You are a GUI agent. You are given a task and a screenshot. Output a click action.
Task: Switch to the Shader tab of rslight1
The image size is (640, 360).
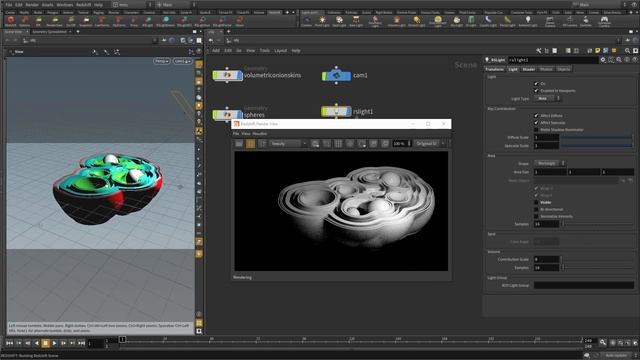tap(529, 69)
